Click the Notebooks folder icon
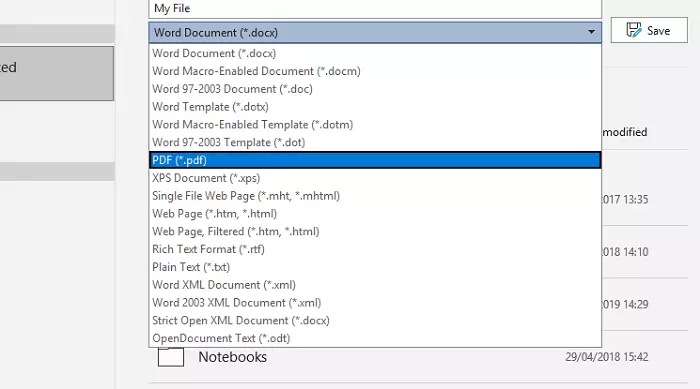This screenshot has width=700, height=389. click(171, 357)
